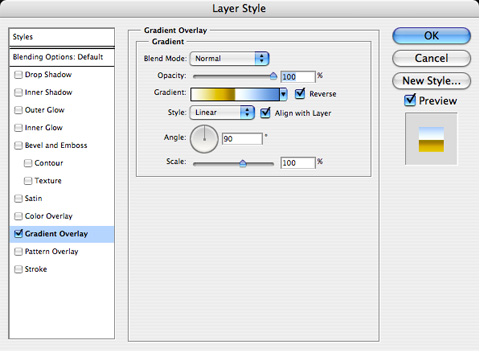Screen dimensions: 480x360
Task: Open the Bevel and Emboss settings
Action: pyautogui.click(x=56, y=145)
